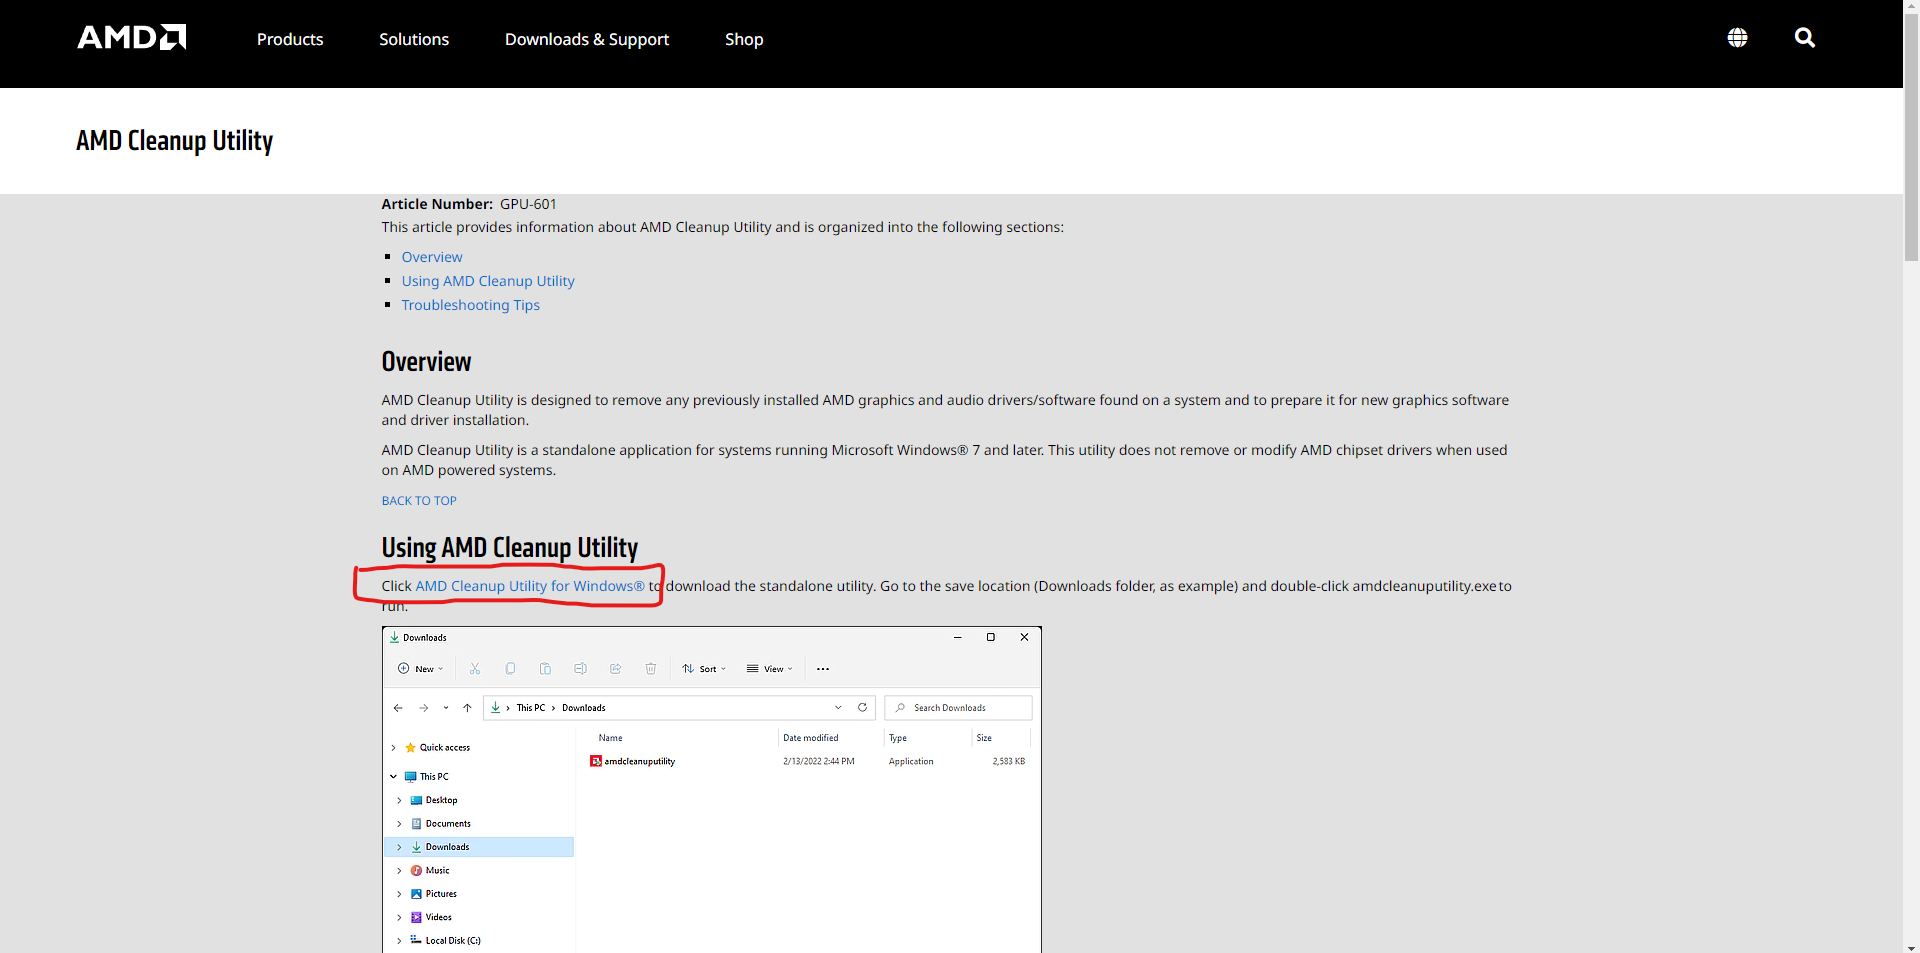Click the Refresh icon in the address bar
The image size is (1920, 953).
[862, 708]
